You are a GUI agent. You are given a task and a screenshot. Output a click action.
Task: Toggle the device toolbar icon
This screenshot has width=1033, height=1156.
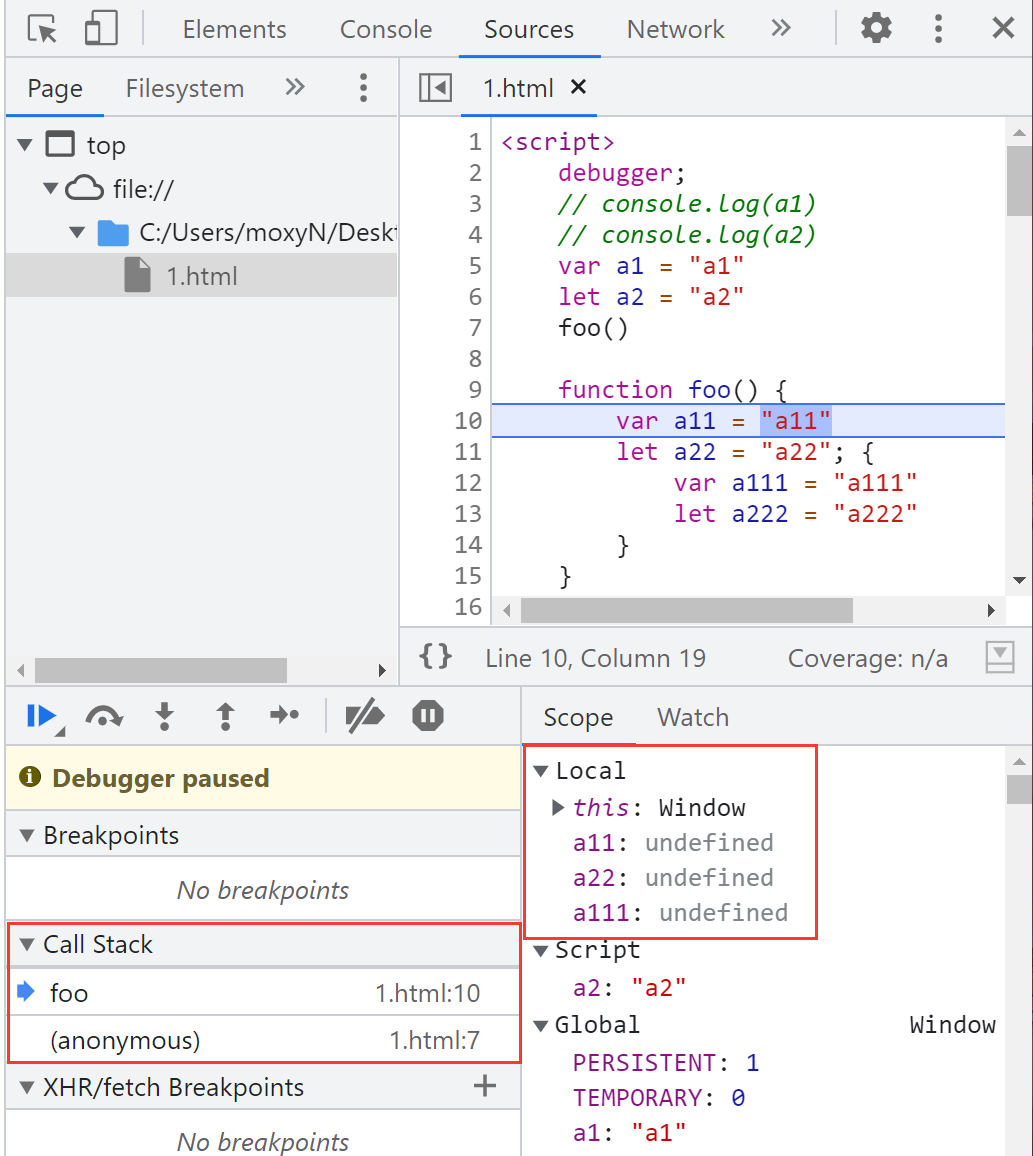click(100, 29)
